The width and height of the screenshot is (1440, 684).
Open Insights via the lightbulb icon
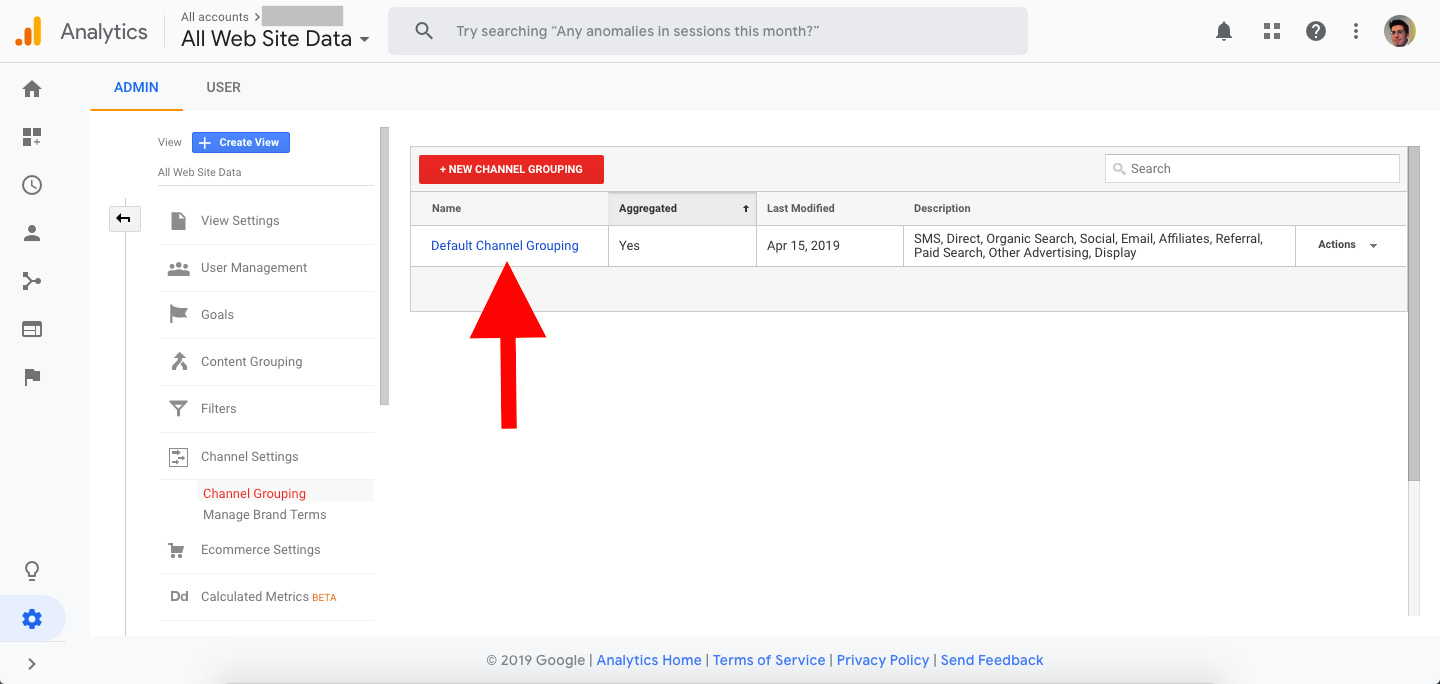[x=31, y=570]
